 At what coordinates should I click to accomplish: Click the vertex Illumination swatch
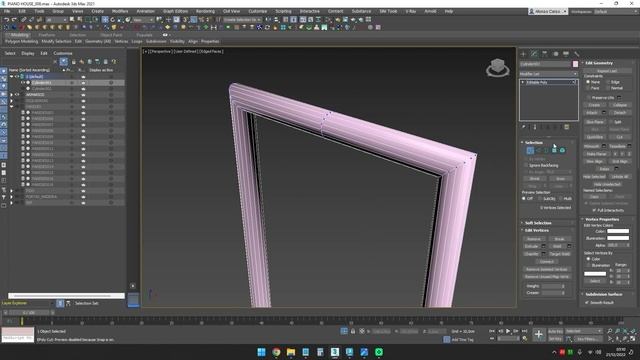618,238
